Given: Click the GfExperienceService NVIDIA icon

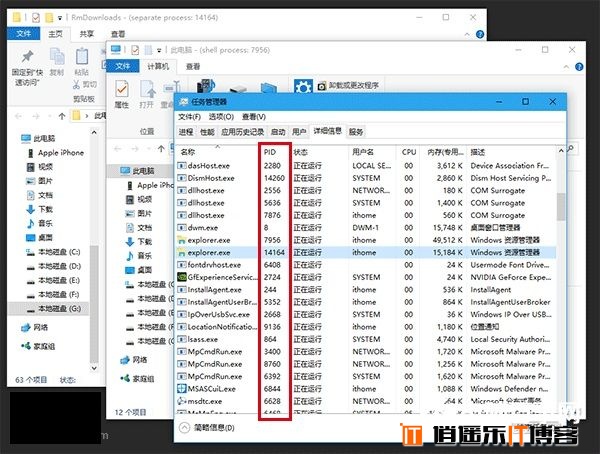Looking at the screenshot, I should (x=182, y=277).
